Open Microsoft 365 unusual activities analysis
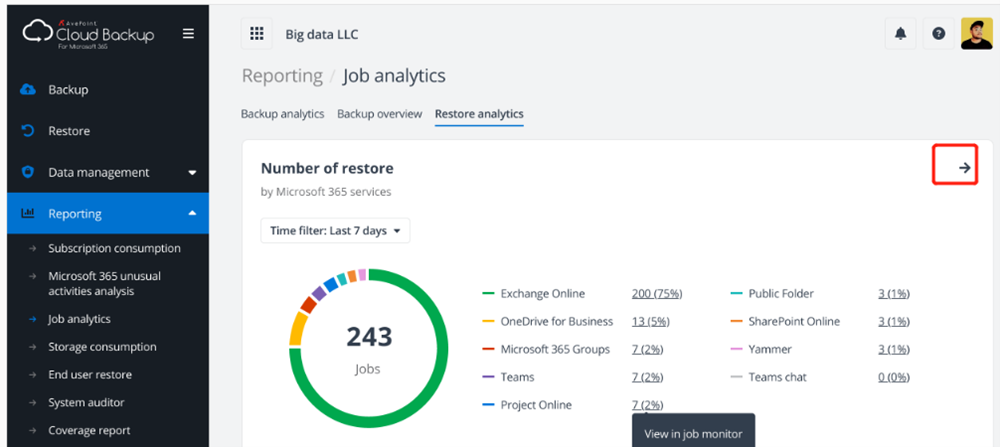Screen dimensions: 1000x447 point(105,284)
